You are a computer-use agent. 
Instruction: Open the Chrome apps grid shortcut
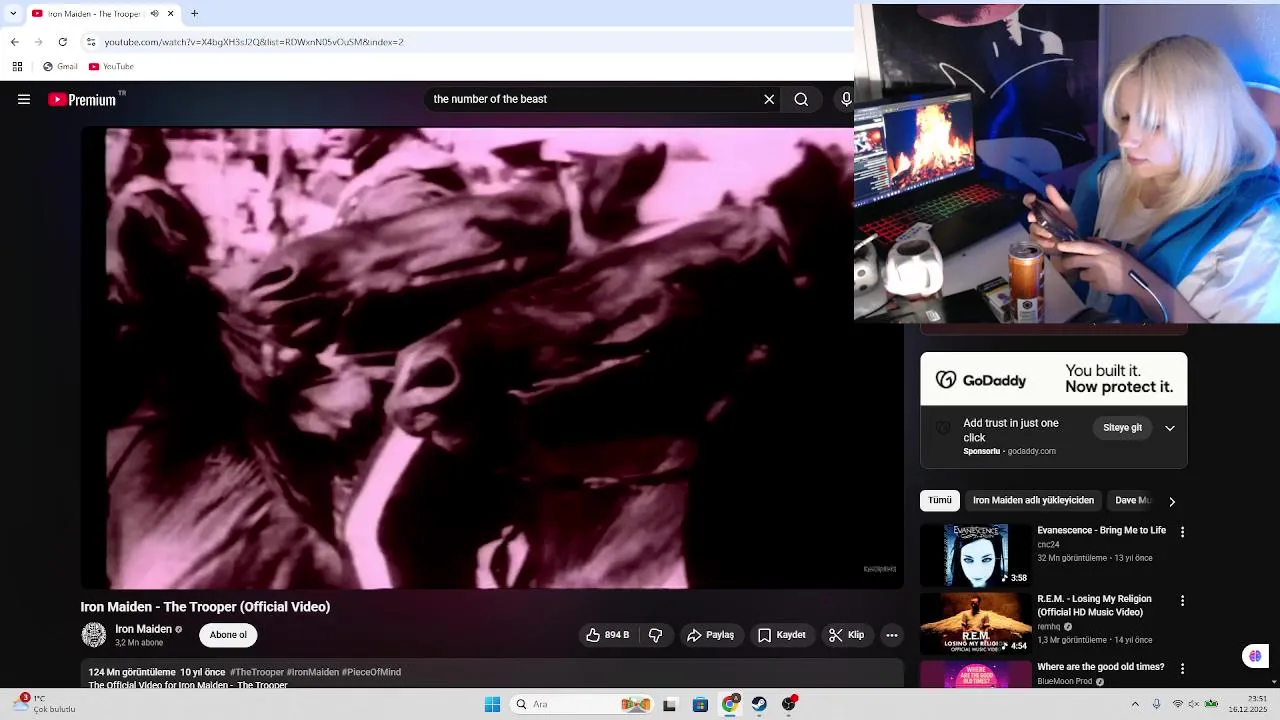[17, 67]
